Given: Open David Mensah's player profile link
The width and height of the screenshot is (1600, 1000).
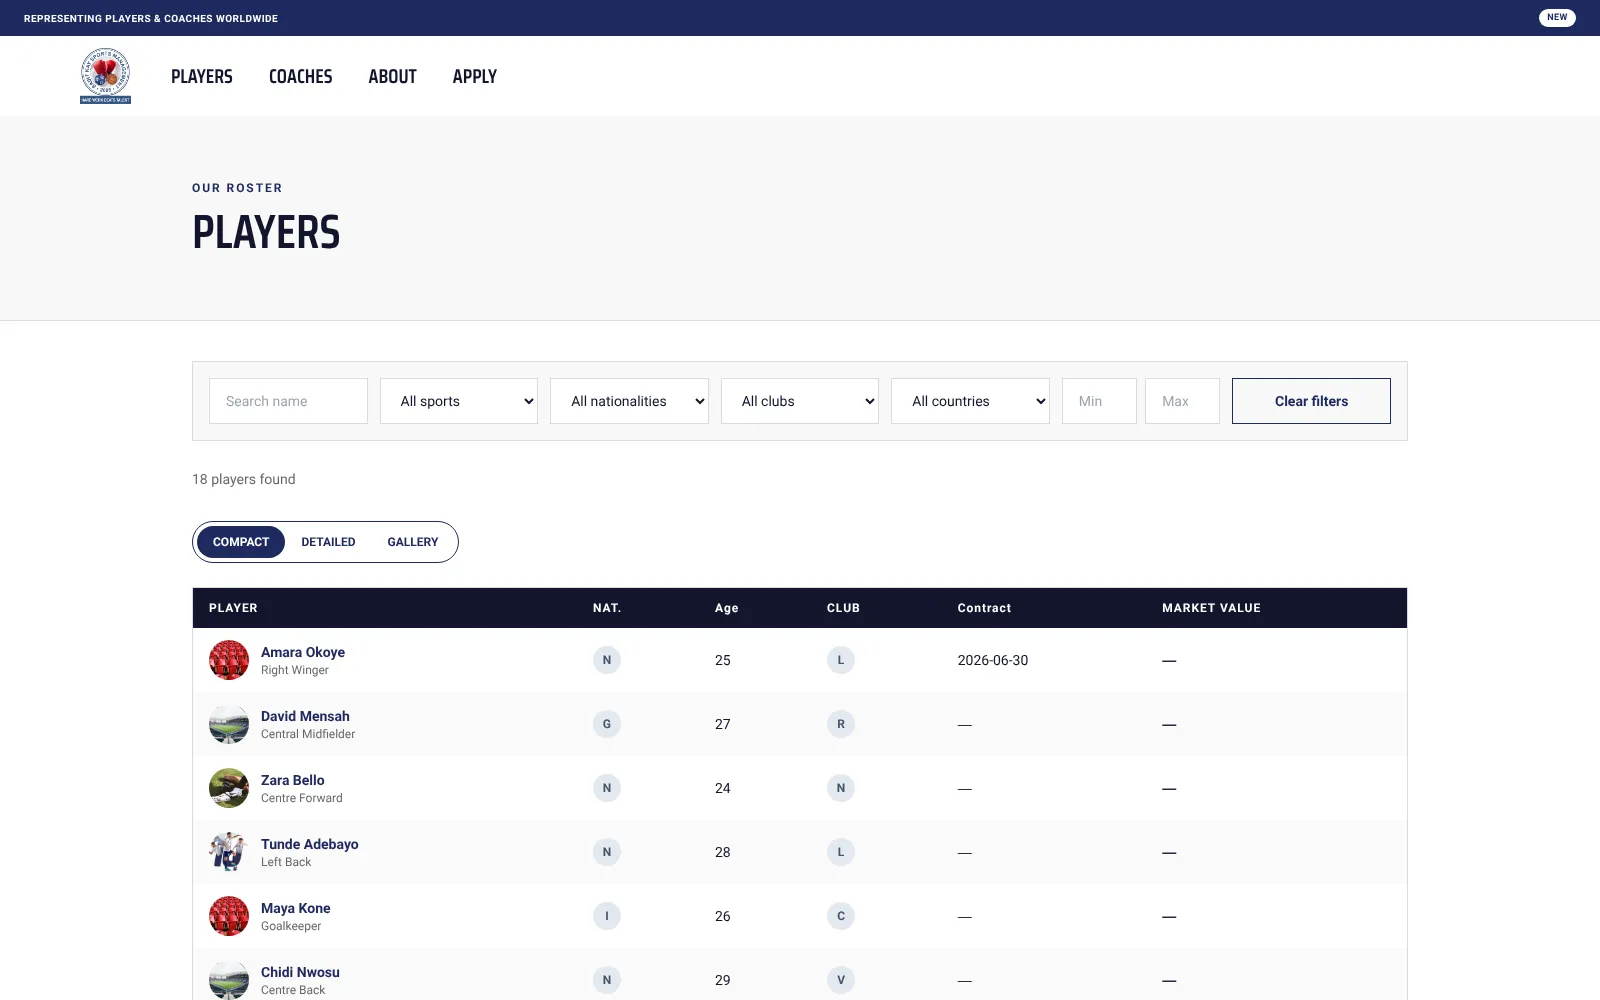Looking at the screenshot, I should 305,716.
